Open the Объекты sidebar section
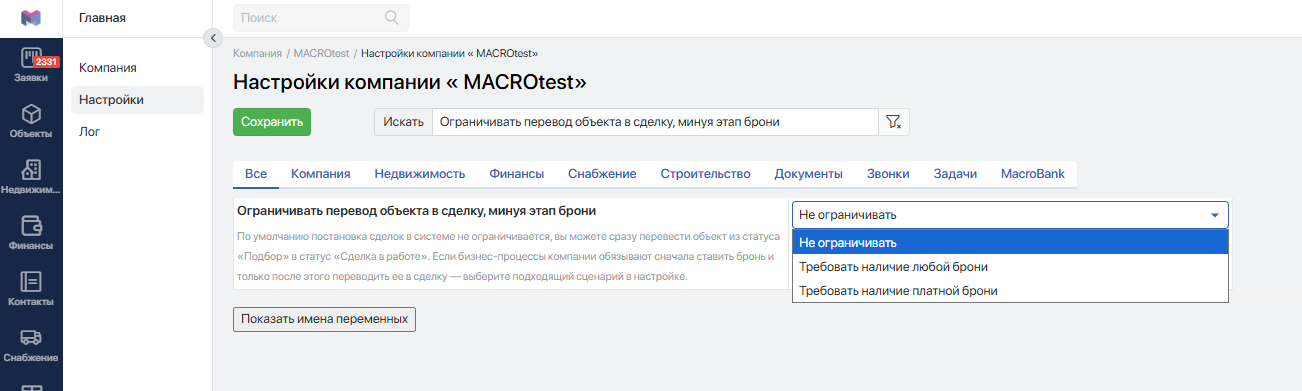The image size is (1302, 391). (31, 121)
